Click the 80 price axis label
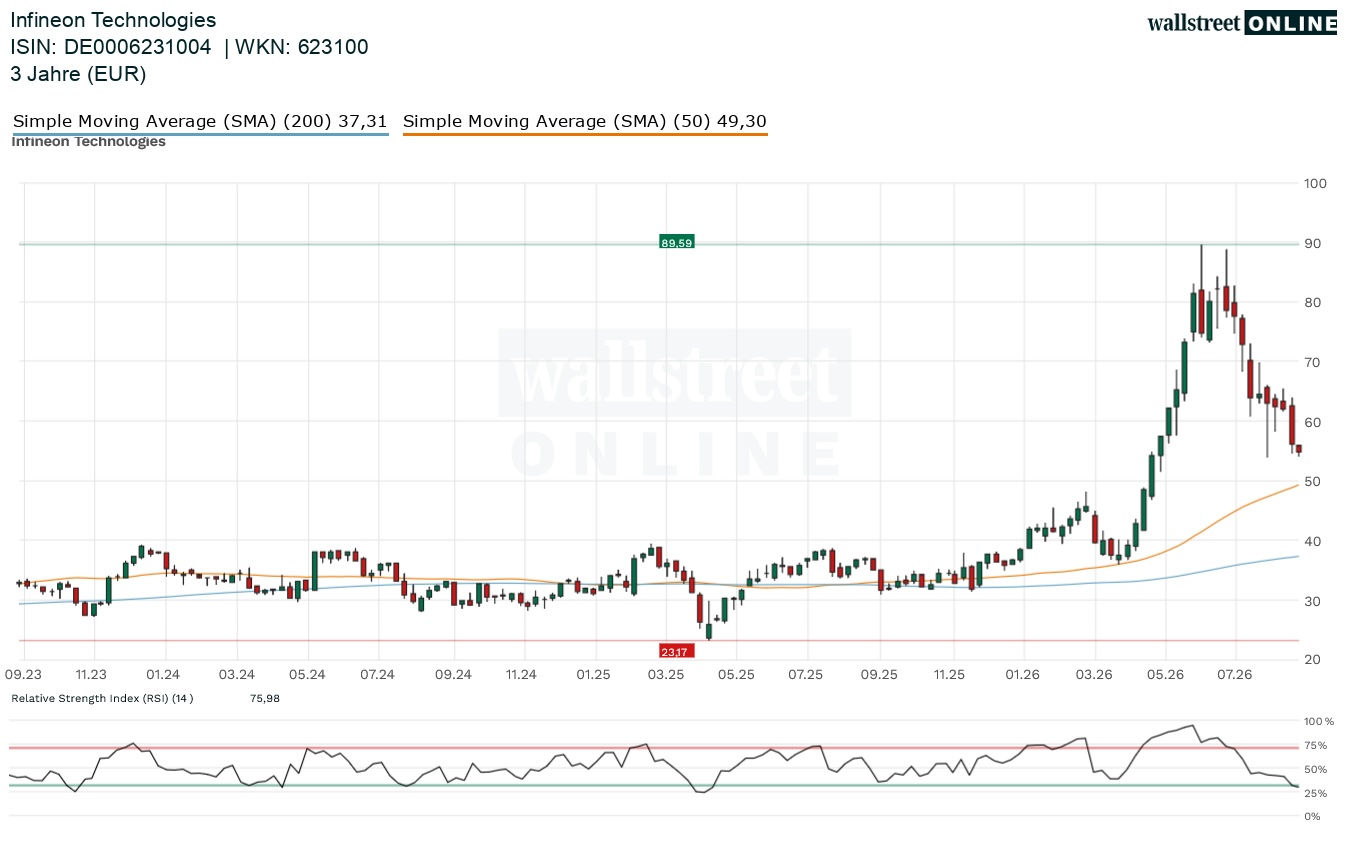The height and width of the screenshot is (843, 1349). [1312, 303]
